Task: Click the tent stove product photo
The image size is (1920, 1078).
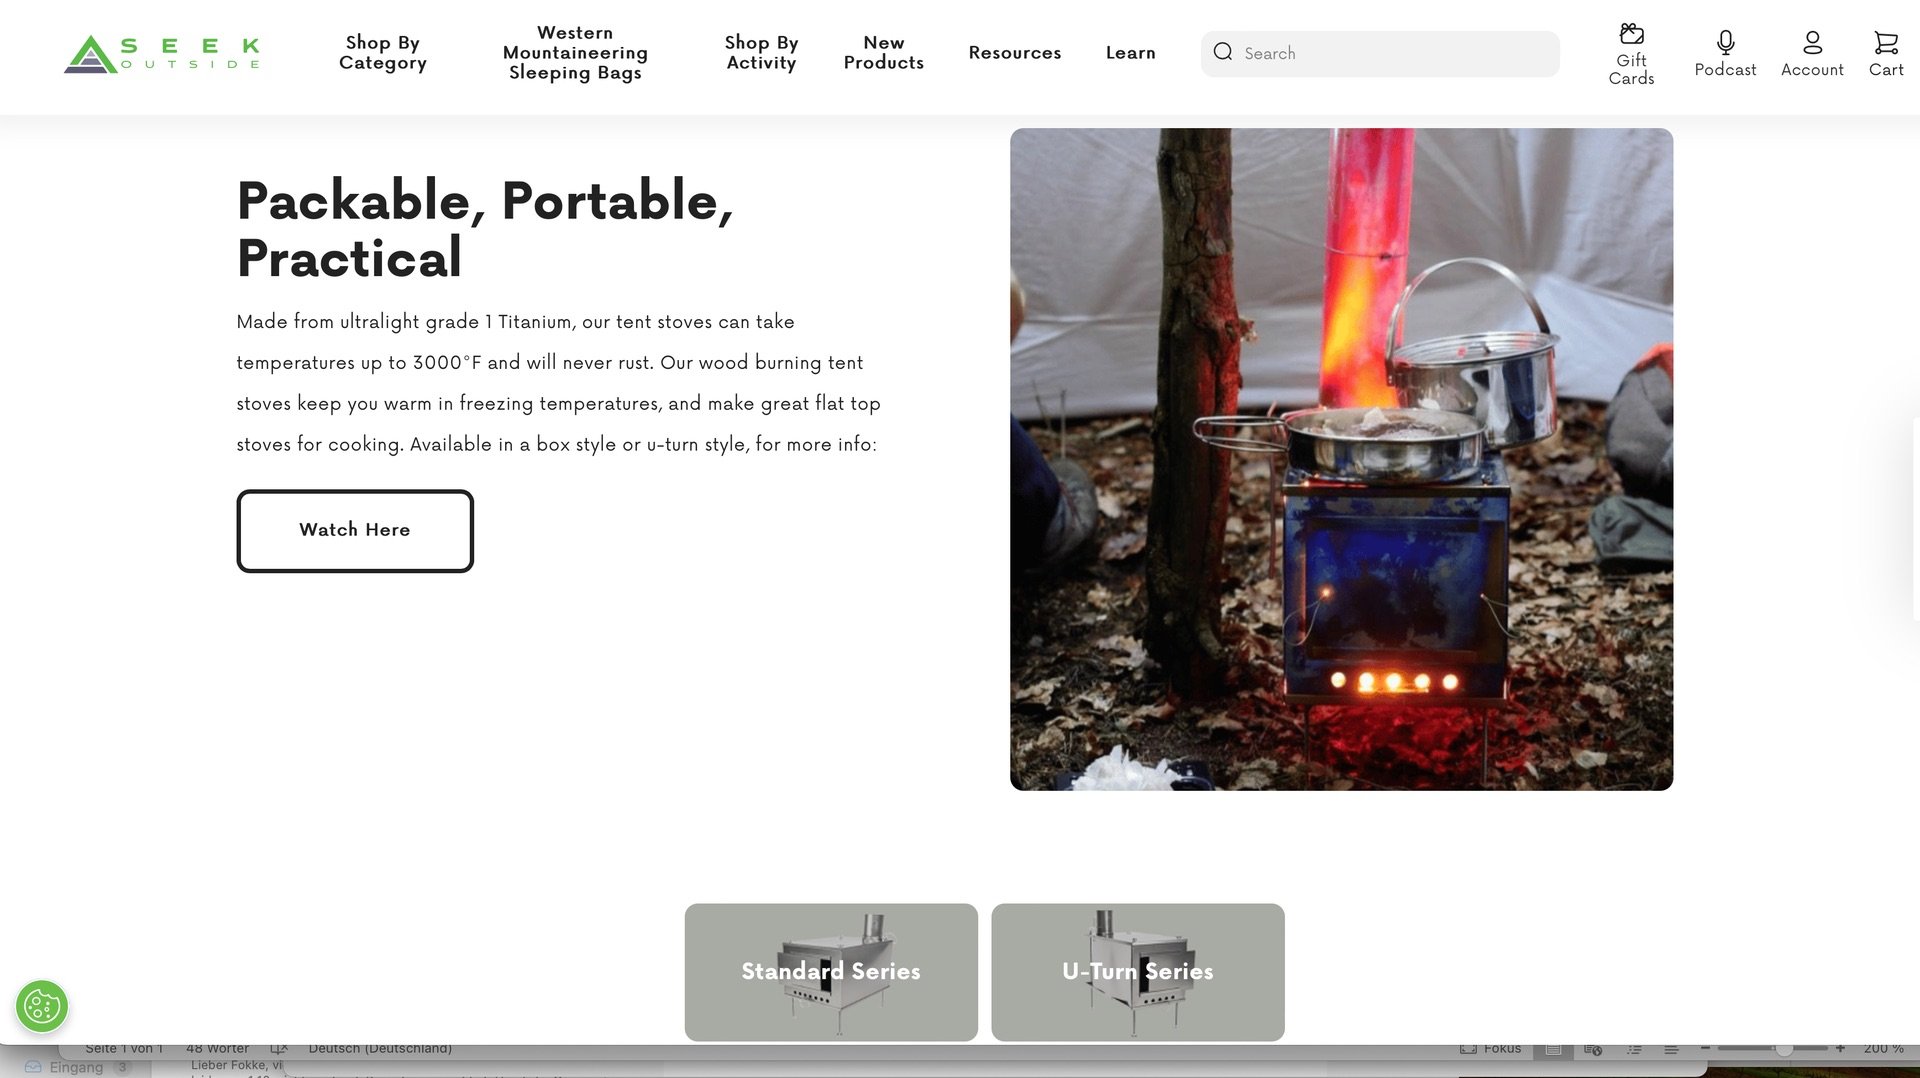Action: pyautogui.click(x=1341, y=459)
